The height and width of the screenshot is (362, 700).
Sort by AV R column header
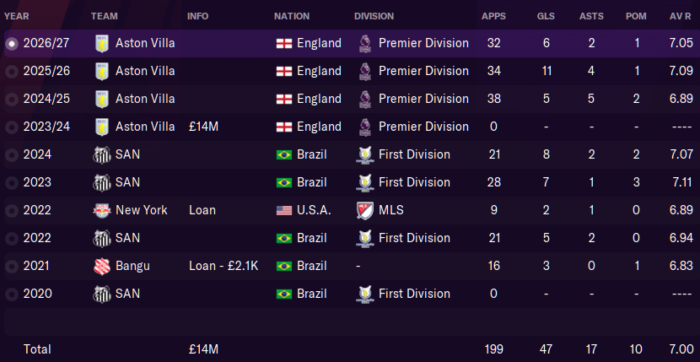pos(680,17)
